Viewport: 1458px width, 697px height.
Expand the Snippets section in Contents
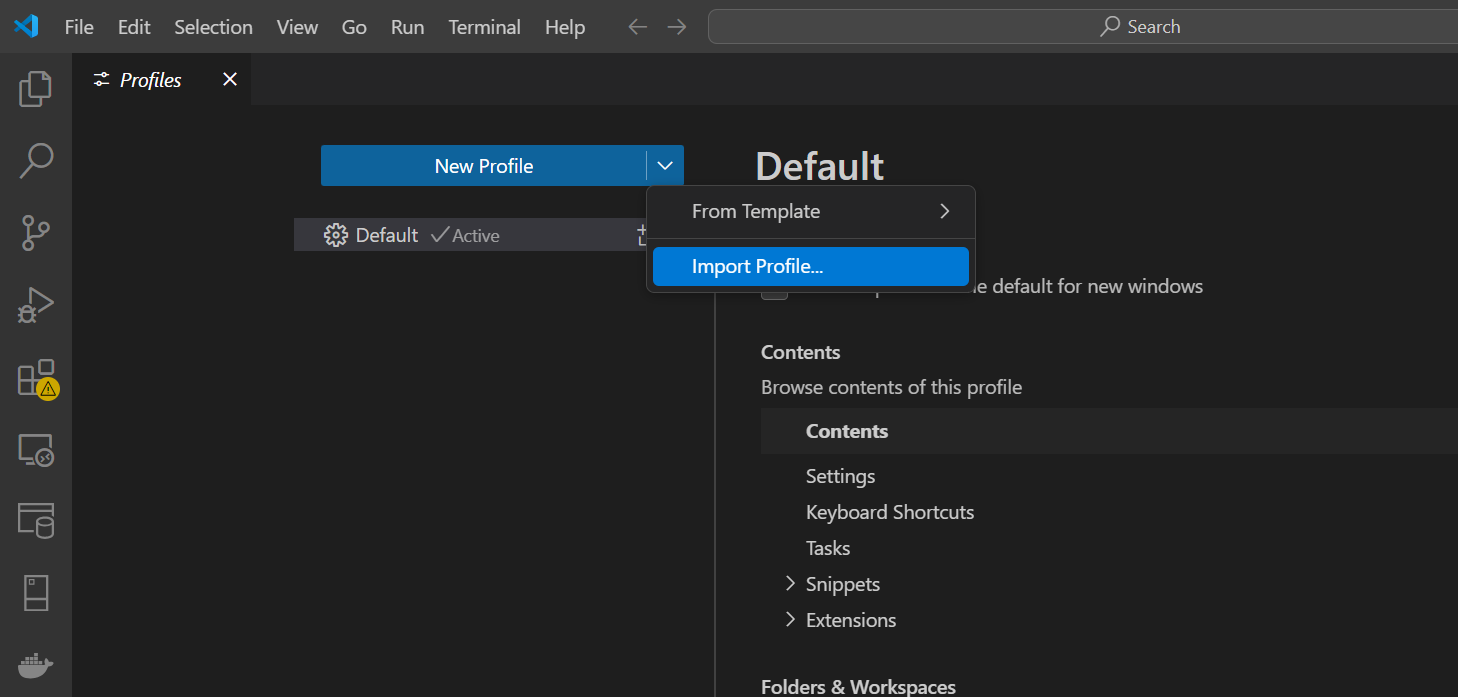(790, 583)
